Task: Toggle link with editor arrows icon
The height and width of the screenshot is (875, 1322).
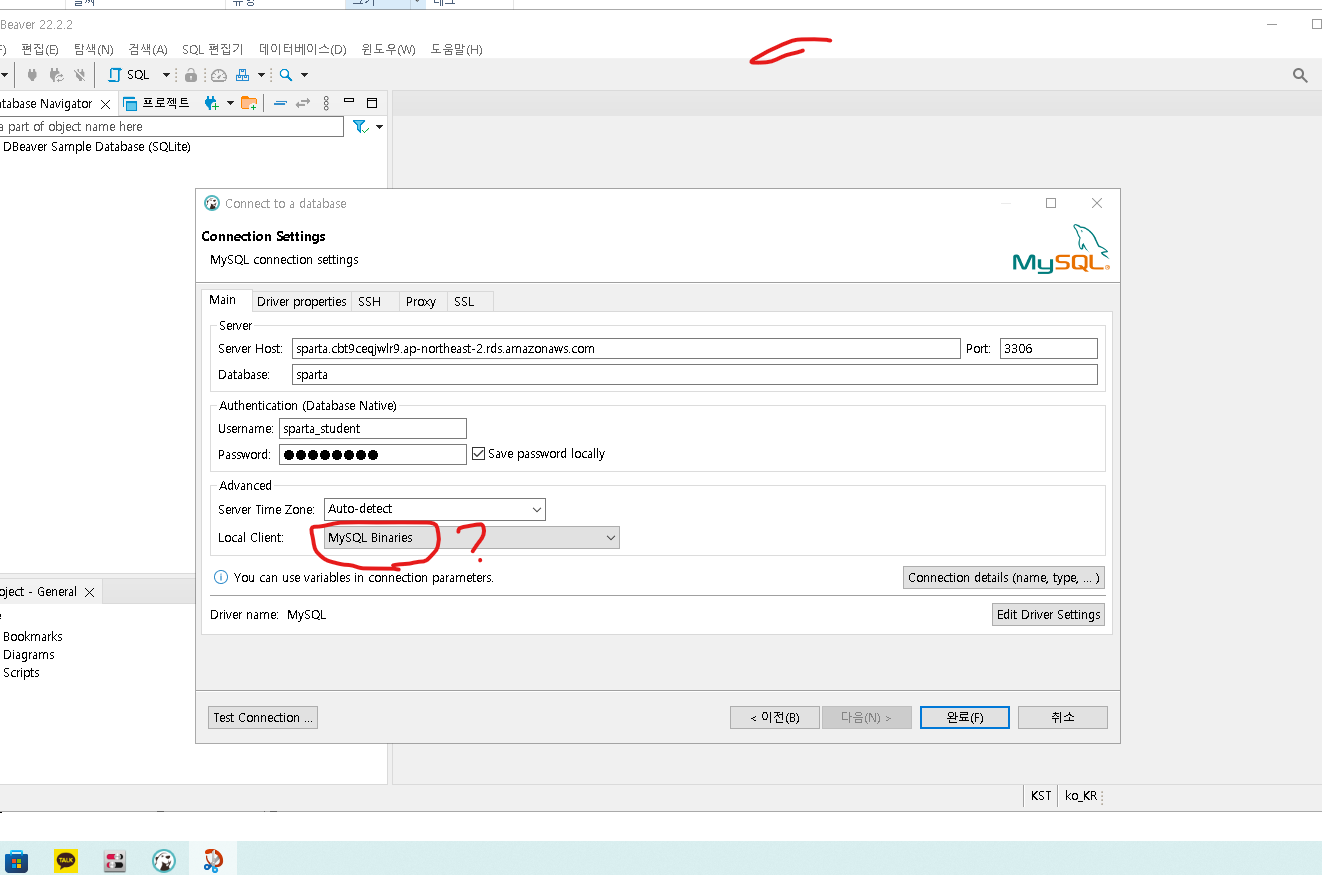Action: (302, 103)
